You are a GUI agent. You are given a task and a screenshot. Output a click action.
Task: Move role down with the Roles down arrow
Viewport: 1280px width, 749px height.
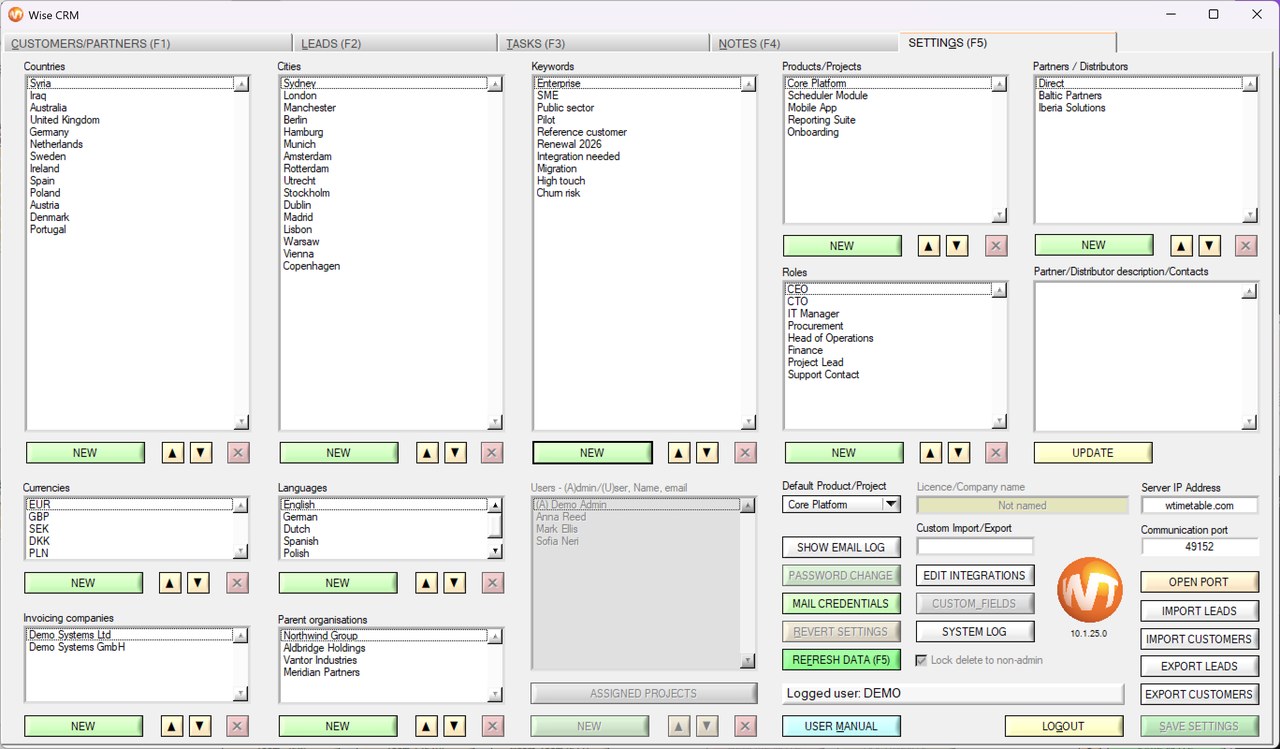click(958, 453)
